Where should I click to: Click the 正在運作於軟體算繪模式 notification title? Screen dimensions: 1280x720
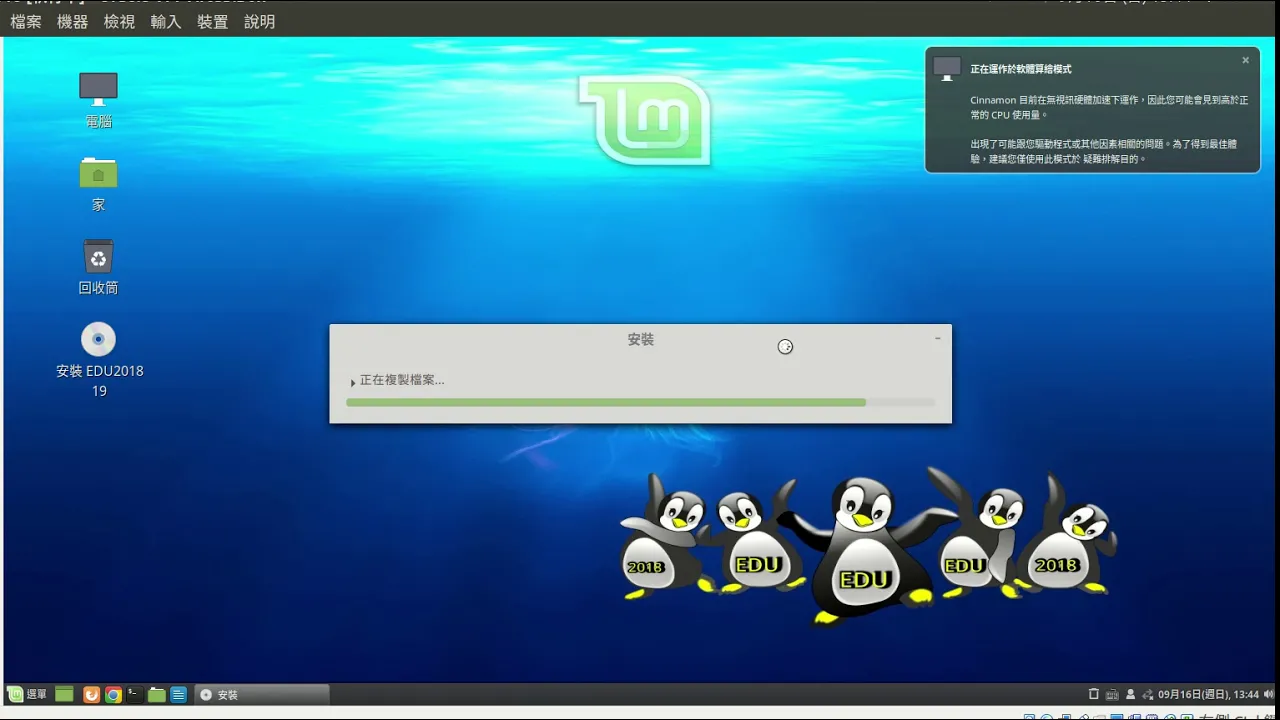pyautogui.click(x=1021, y=69)
